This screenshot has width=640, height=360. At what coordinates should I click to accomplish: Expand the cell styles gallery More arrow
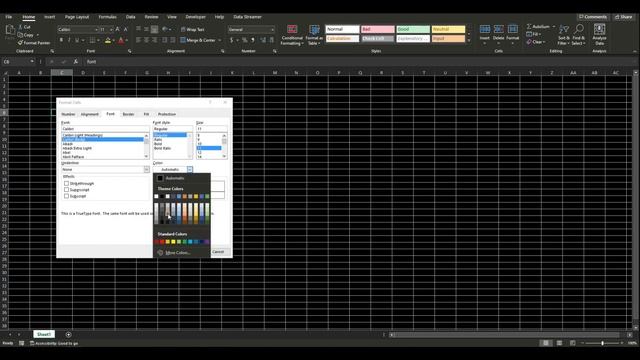[469, 41]
